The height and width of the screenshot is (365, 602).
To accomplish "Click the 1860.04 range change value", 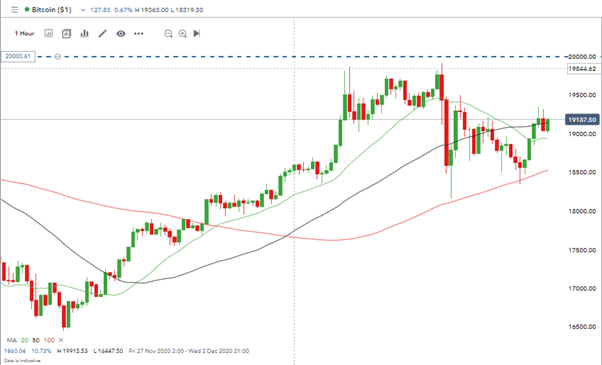I will [15, 351].
